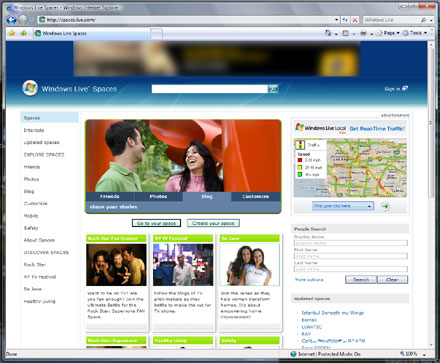Click the Windows Live orb logo on the page
Screen dimensions: 440x363
(x=30, y=88)
